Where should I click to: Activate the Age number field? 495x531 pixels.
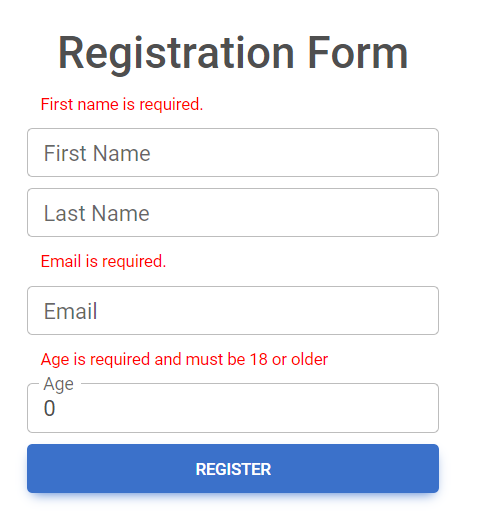tap(233, 408)
